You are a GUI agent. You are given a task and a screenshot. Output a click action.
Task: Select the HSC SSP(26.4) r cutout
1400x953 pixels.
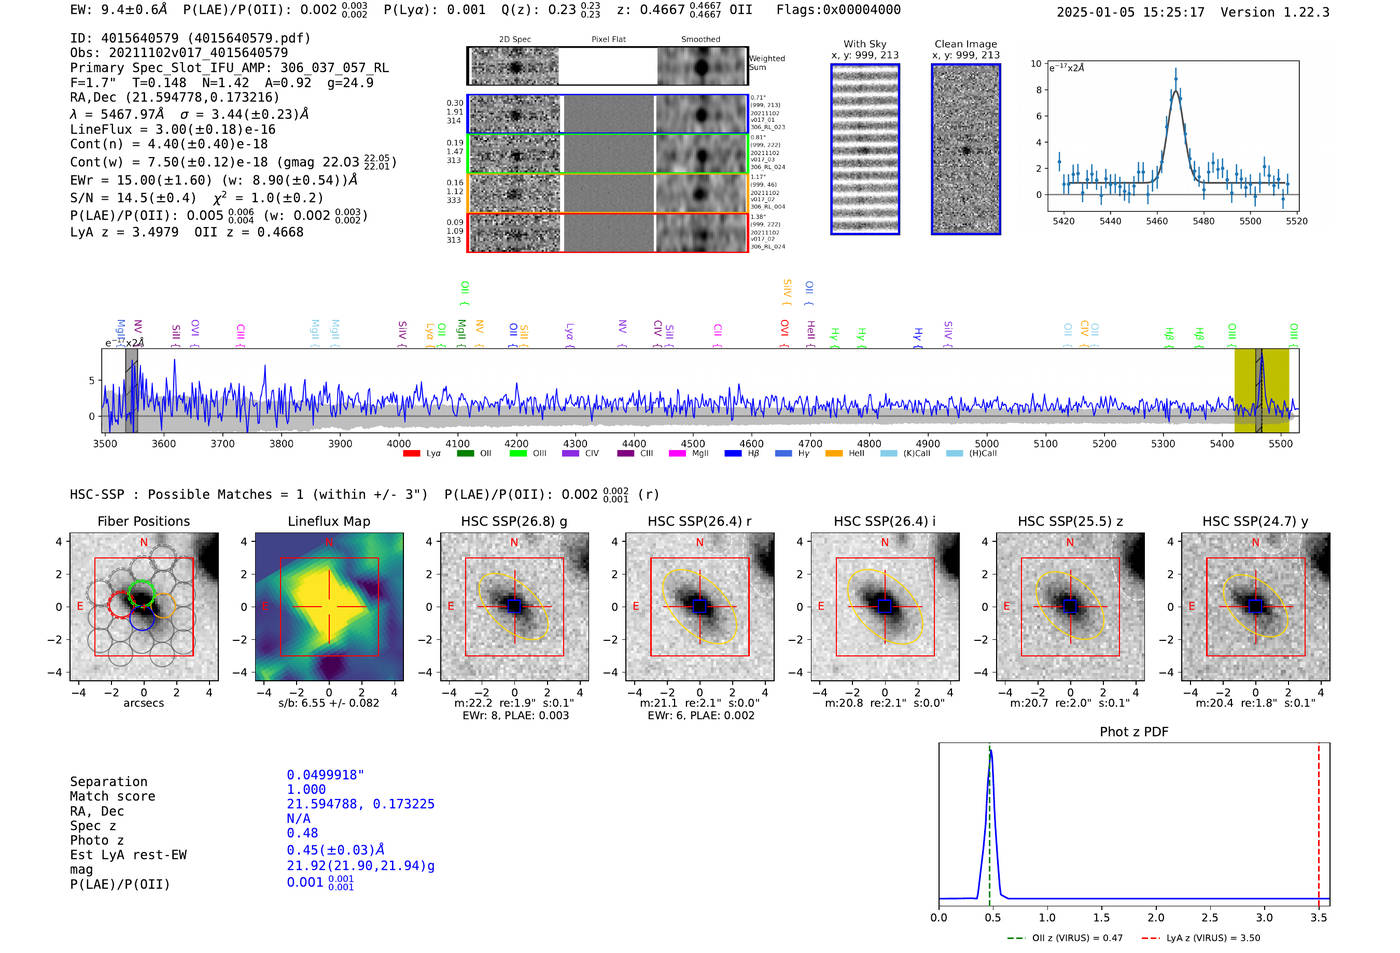[699, 606]
